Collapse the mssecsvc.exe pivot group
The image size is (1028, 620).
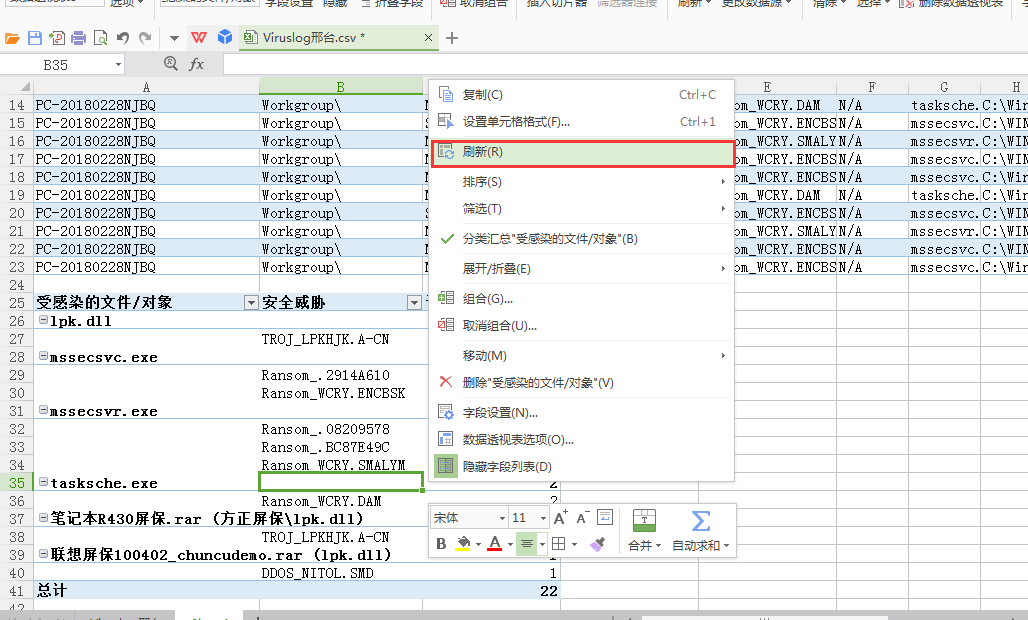click(43, 356)
